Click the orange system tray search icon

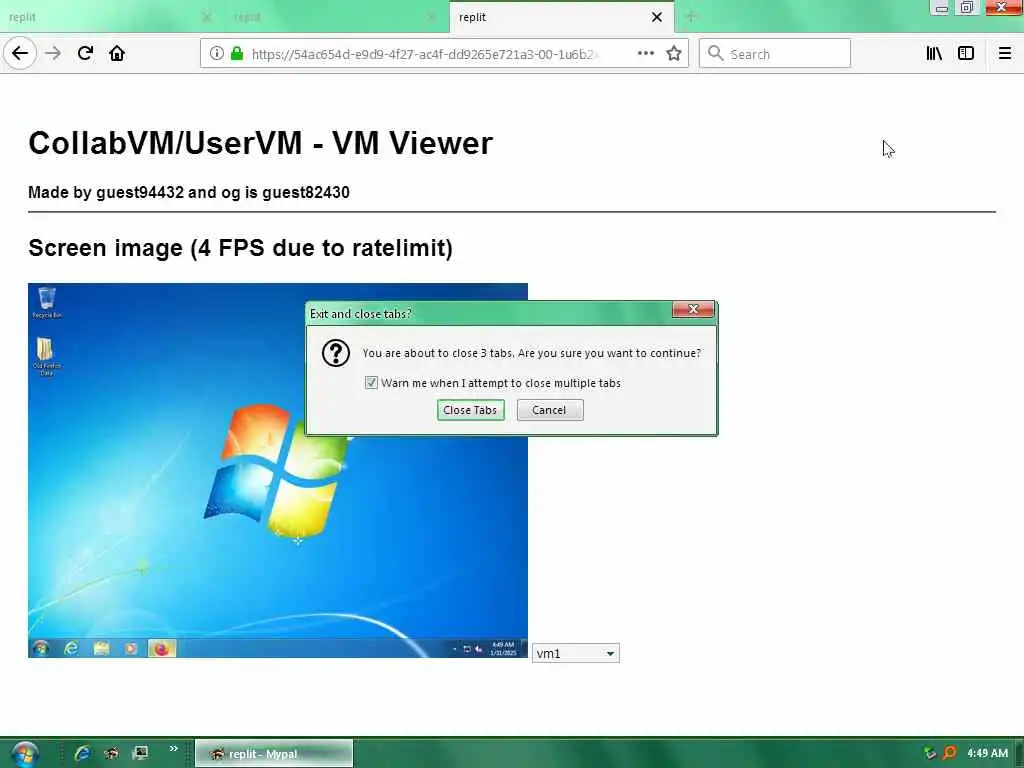pyautogui.click(x=950, y=753)
